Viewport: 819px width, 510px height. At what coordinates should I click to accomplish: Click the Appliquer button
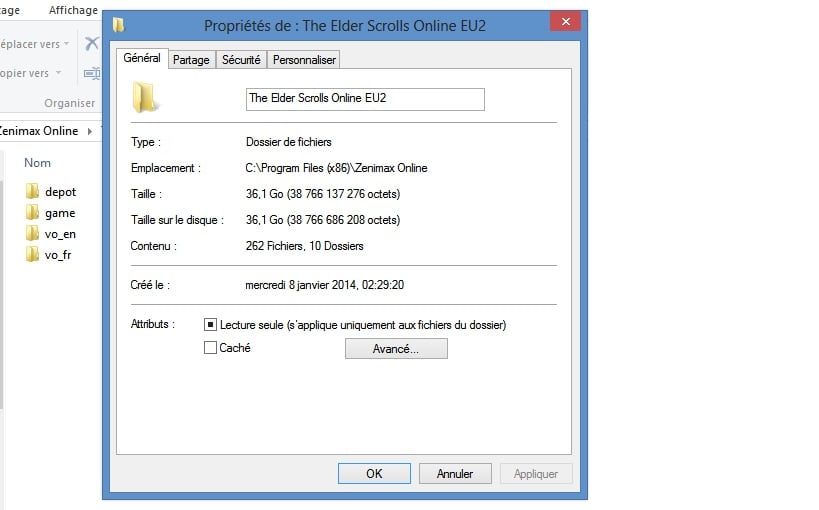point(536,473)
